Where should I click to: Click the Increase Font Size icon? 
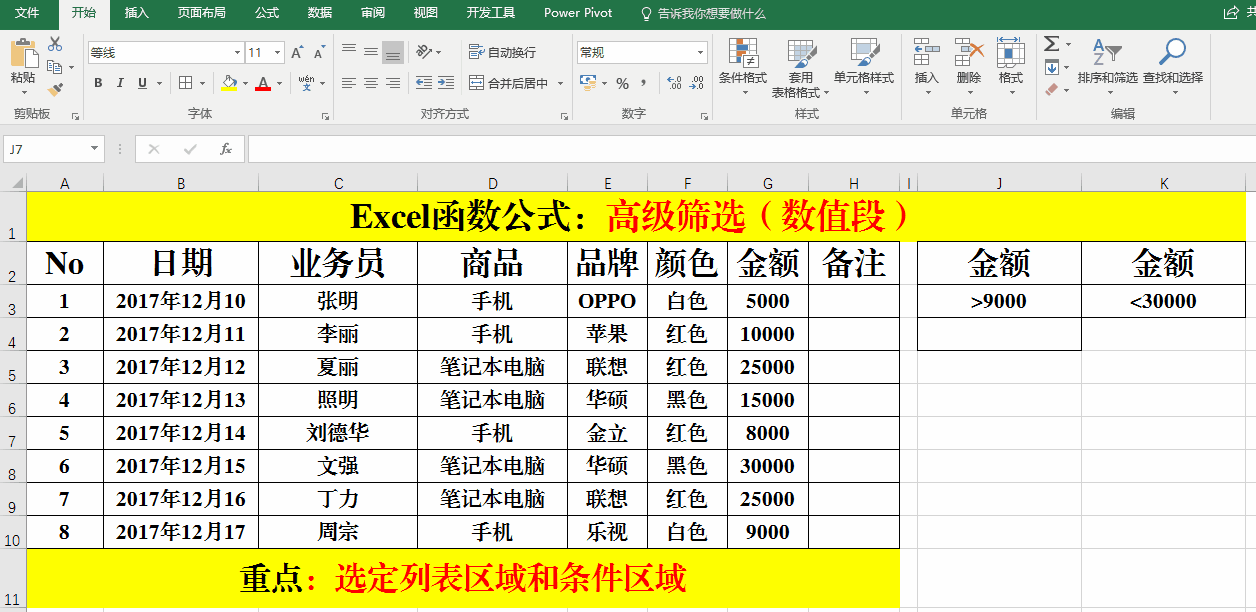pyautogui.click(x=299, y=53)
